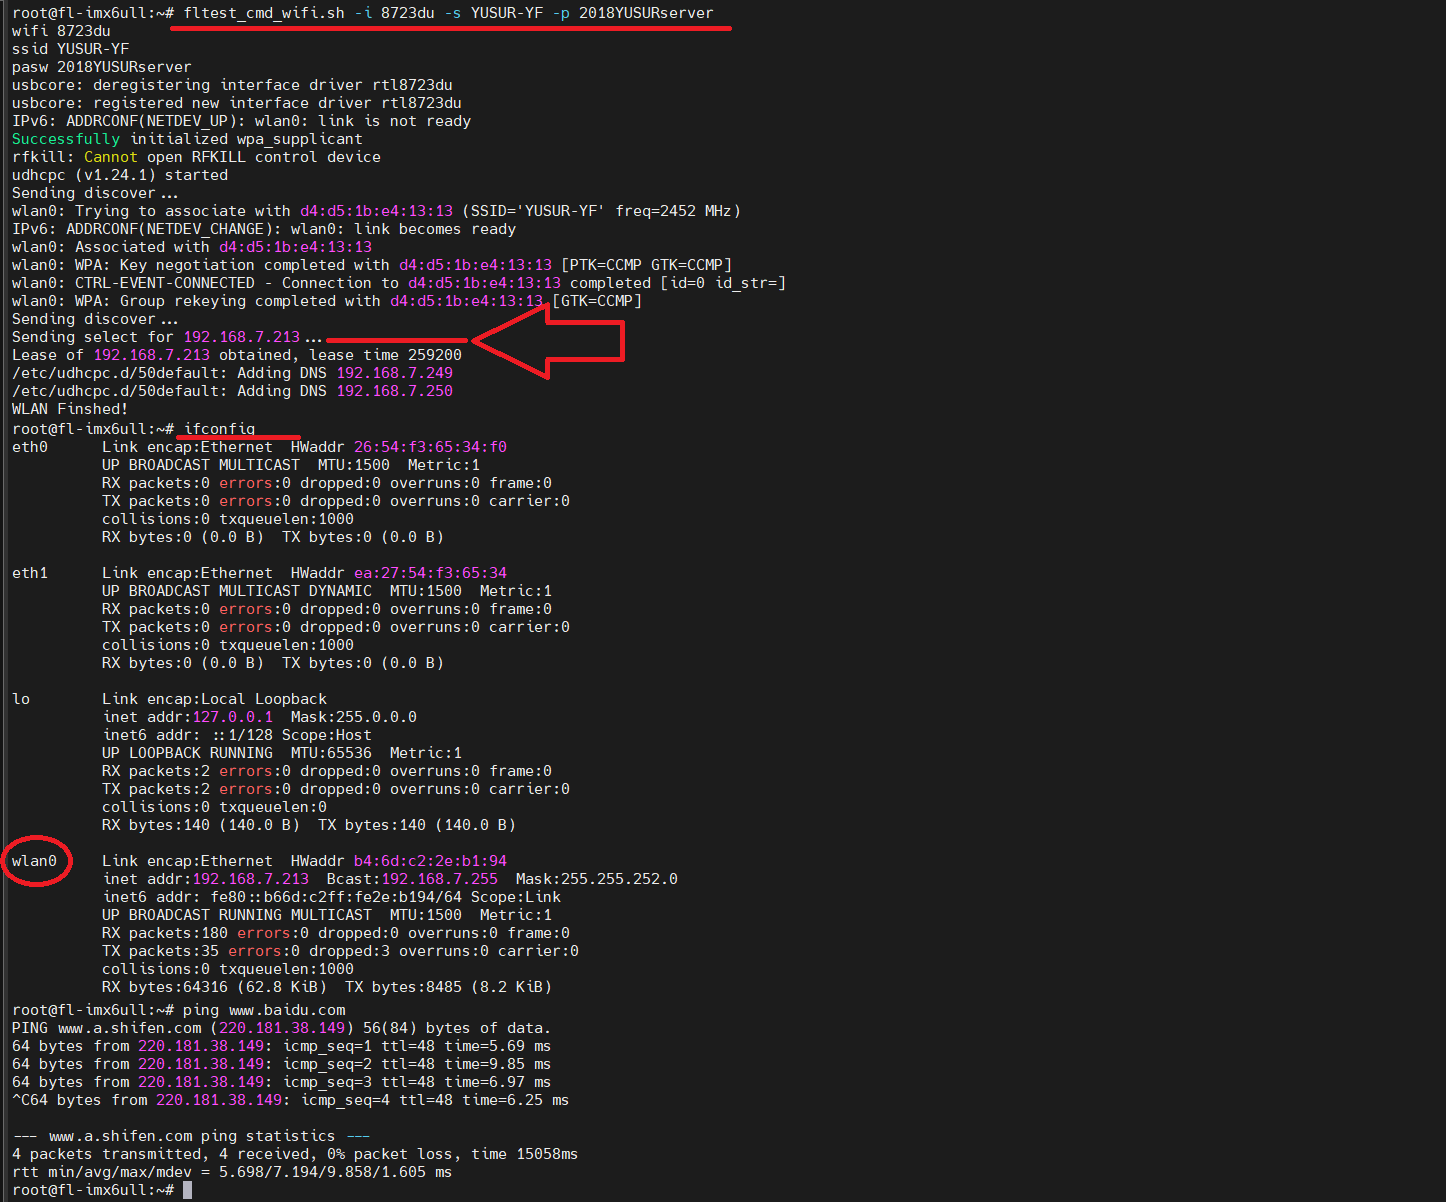Click the 'icmp_seq=3 ttl=48 time=6.97 ms' reply
This screenshot has width=1446, height=1202.
coord(417,1082)
